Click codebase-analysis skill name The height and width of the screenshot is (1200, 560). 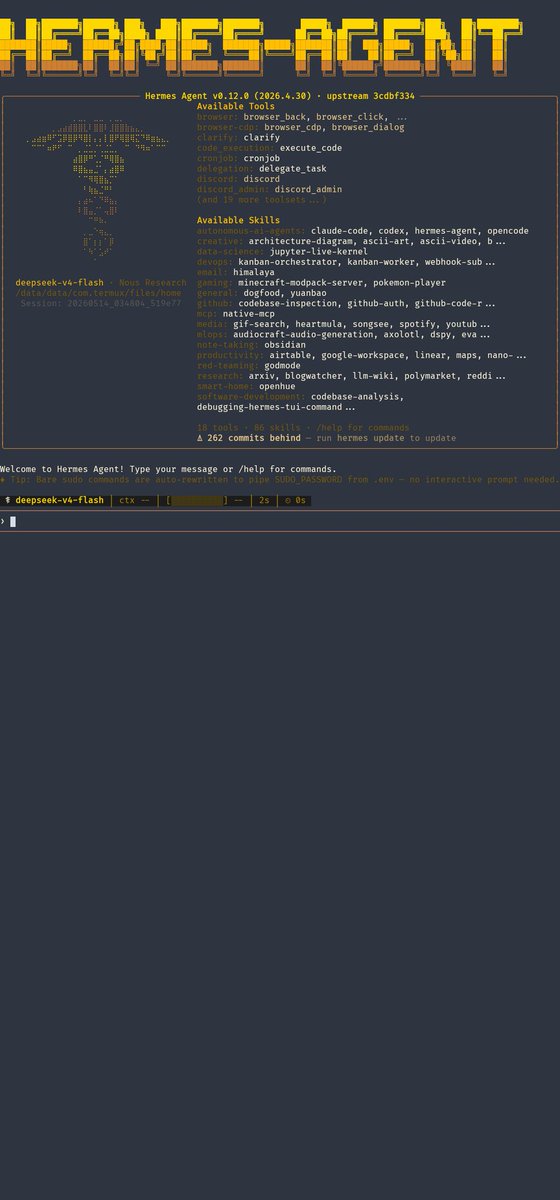(355, 397)
